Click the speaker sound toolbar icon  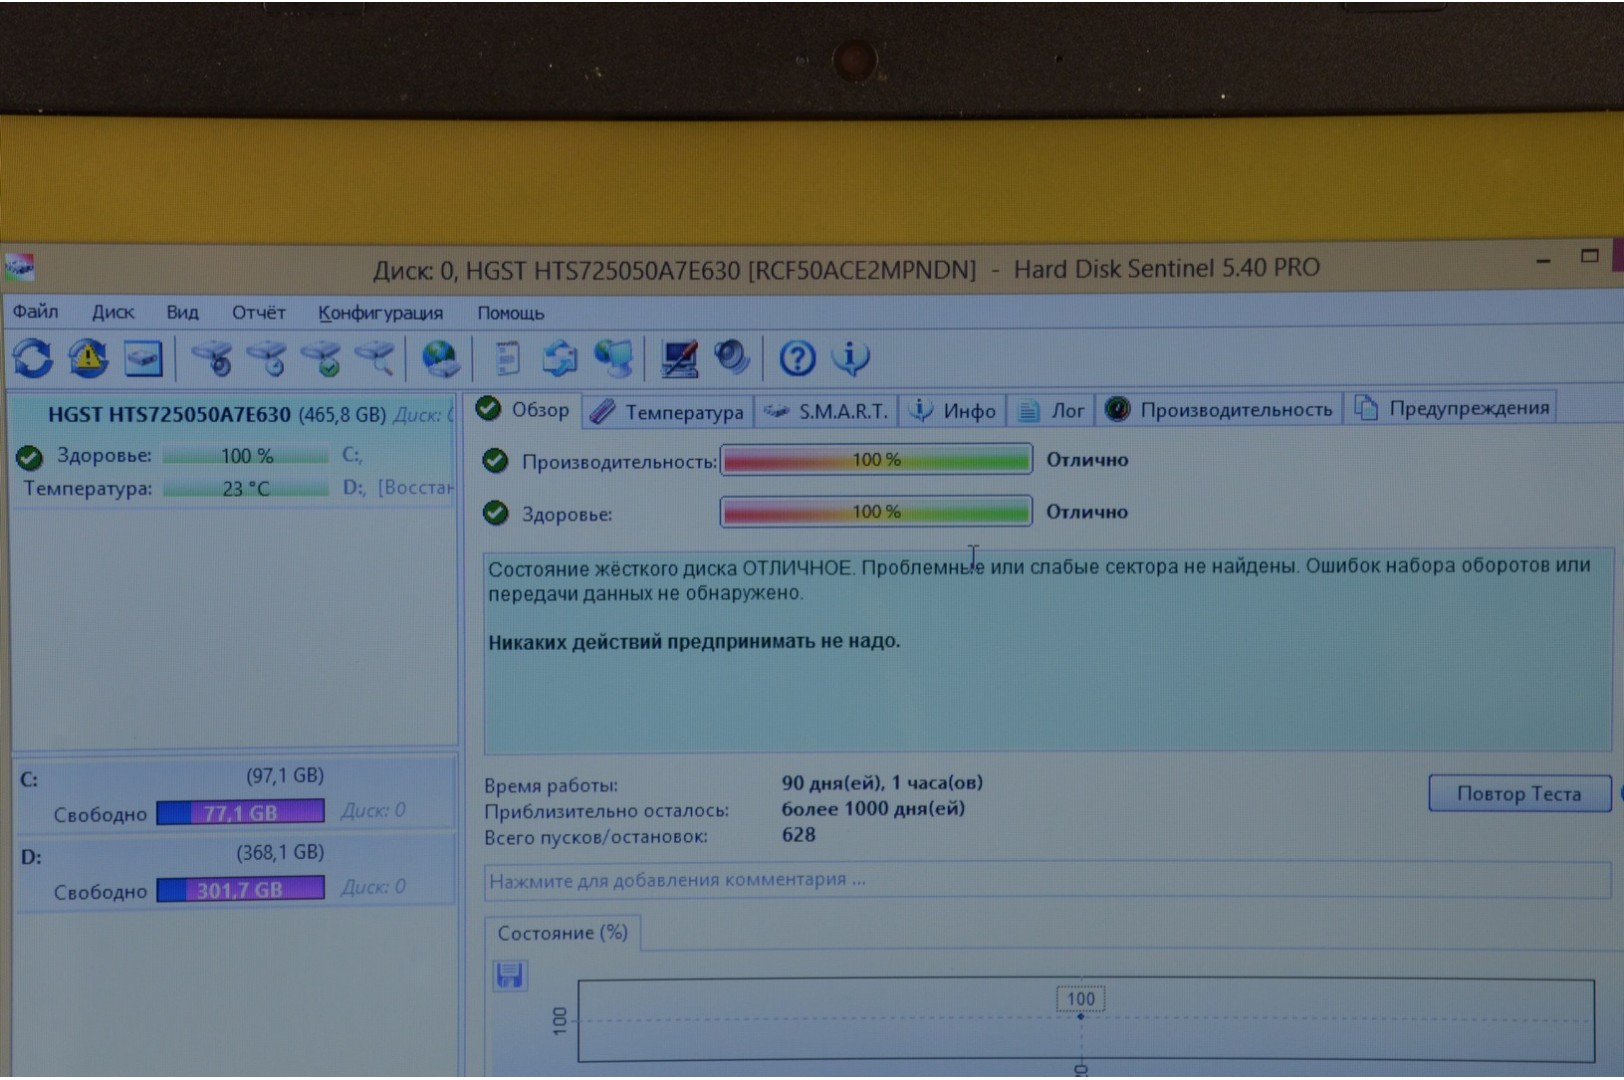(733, 357)
